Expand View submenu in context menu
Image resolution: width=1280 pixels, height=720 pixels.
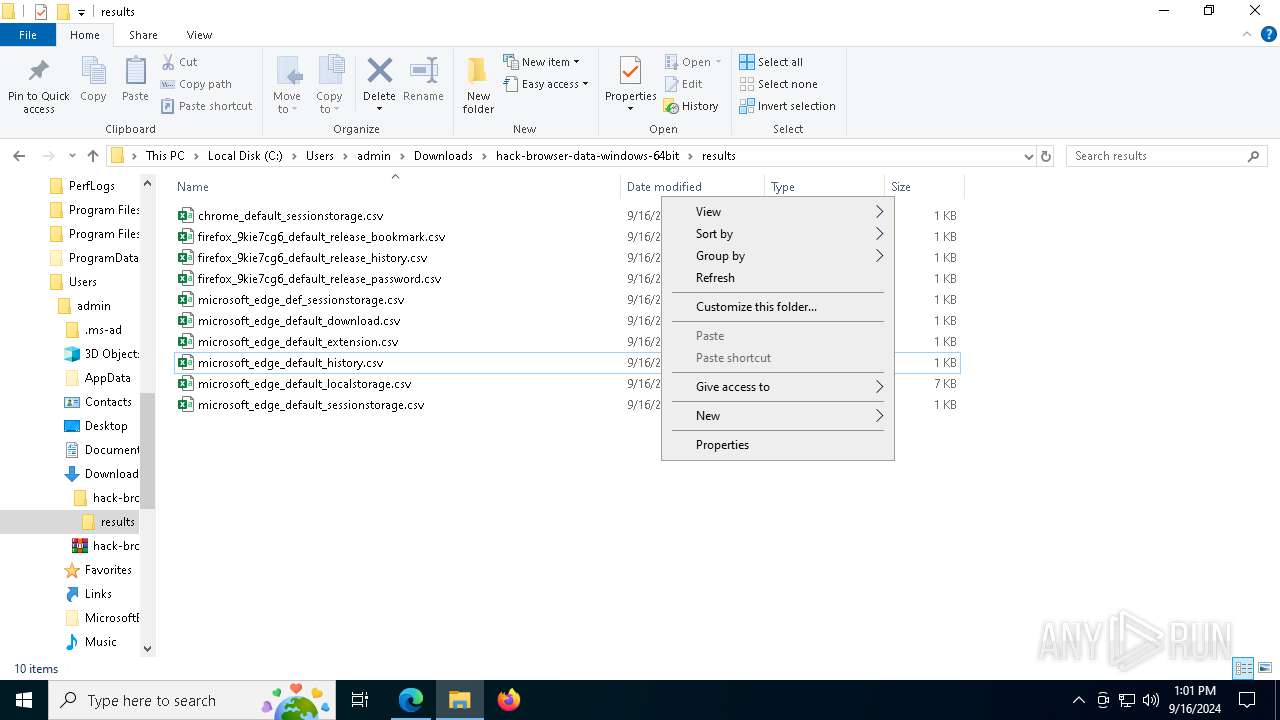click(778, 212)
